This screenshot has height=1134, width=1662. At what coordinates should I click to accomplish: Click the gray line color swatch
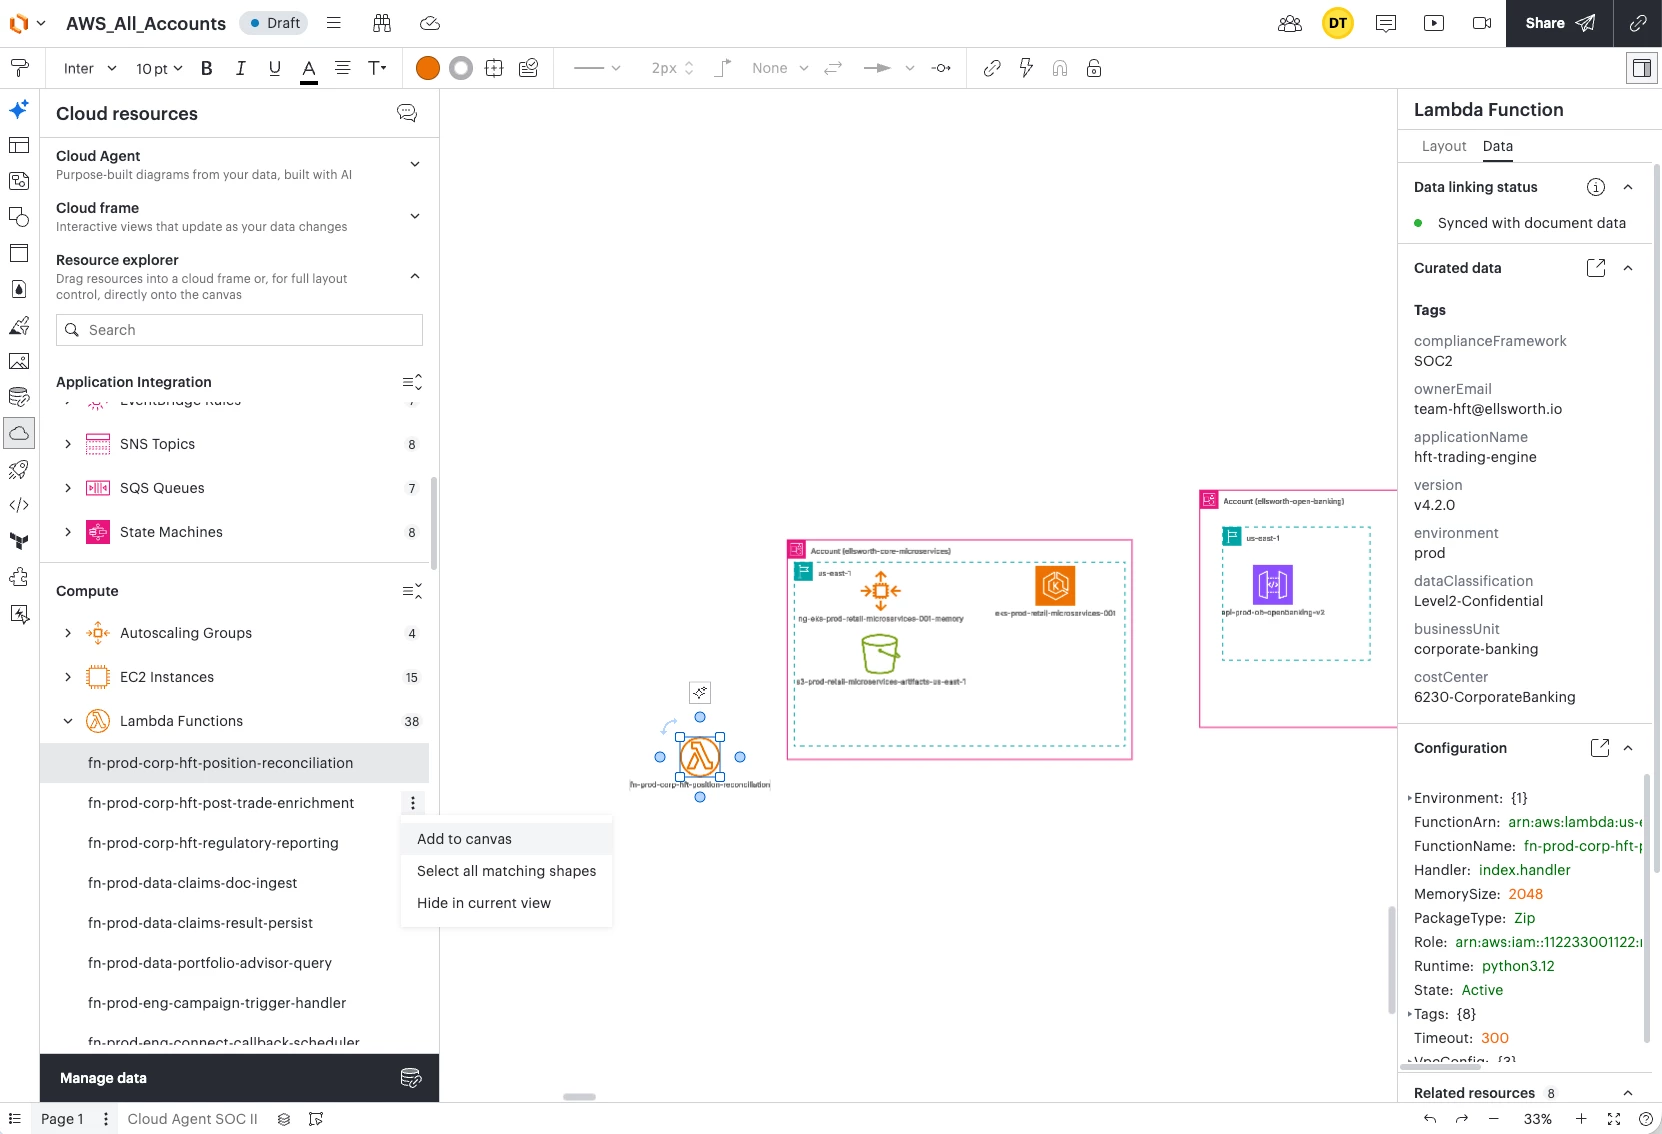[x=461, y=68]
